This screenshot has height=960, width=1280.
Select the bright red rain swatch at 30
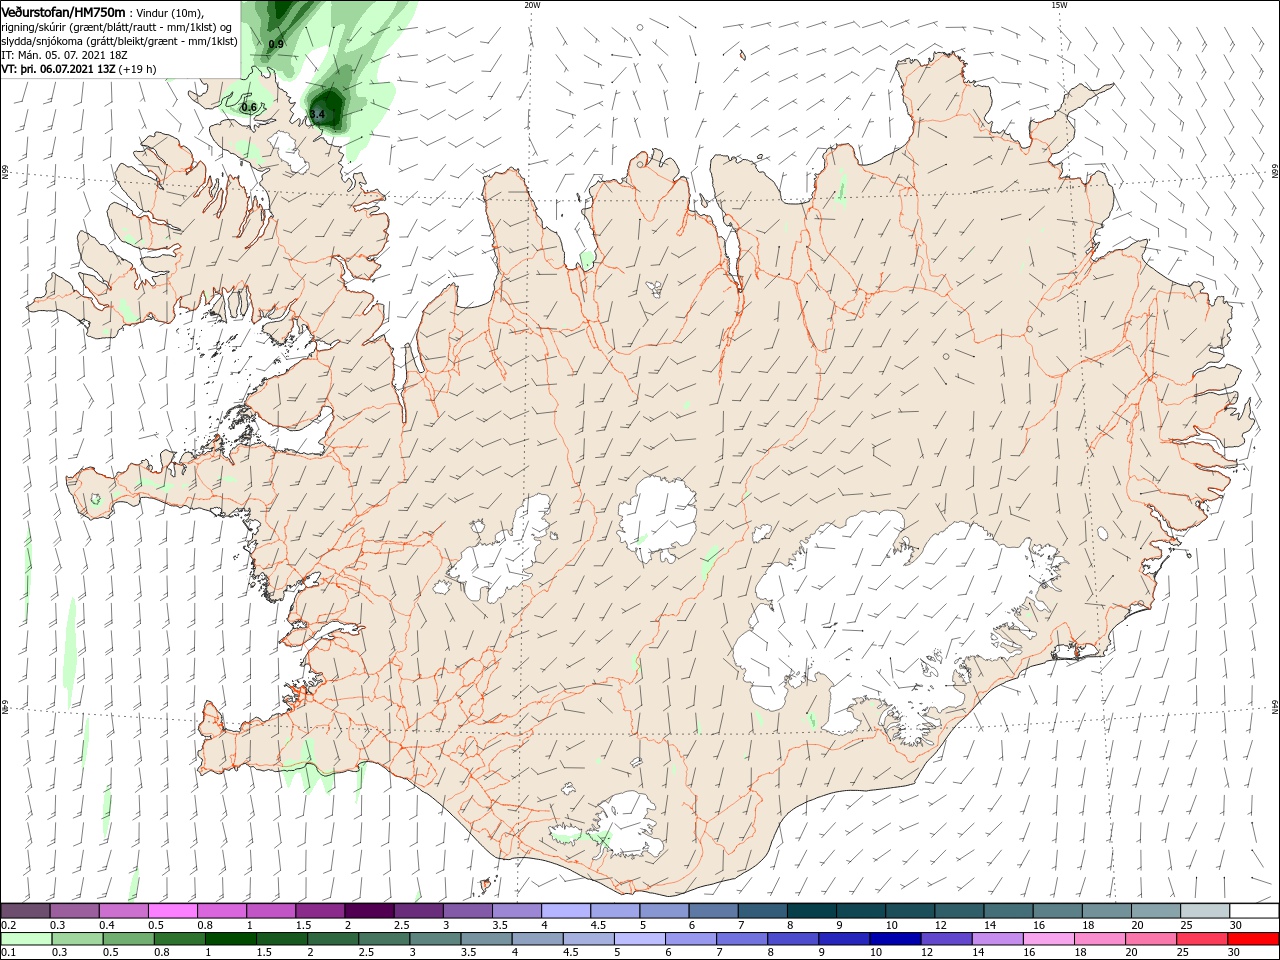[x=1252, y=939]
